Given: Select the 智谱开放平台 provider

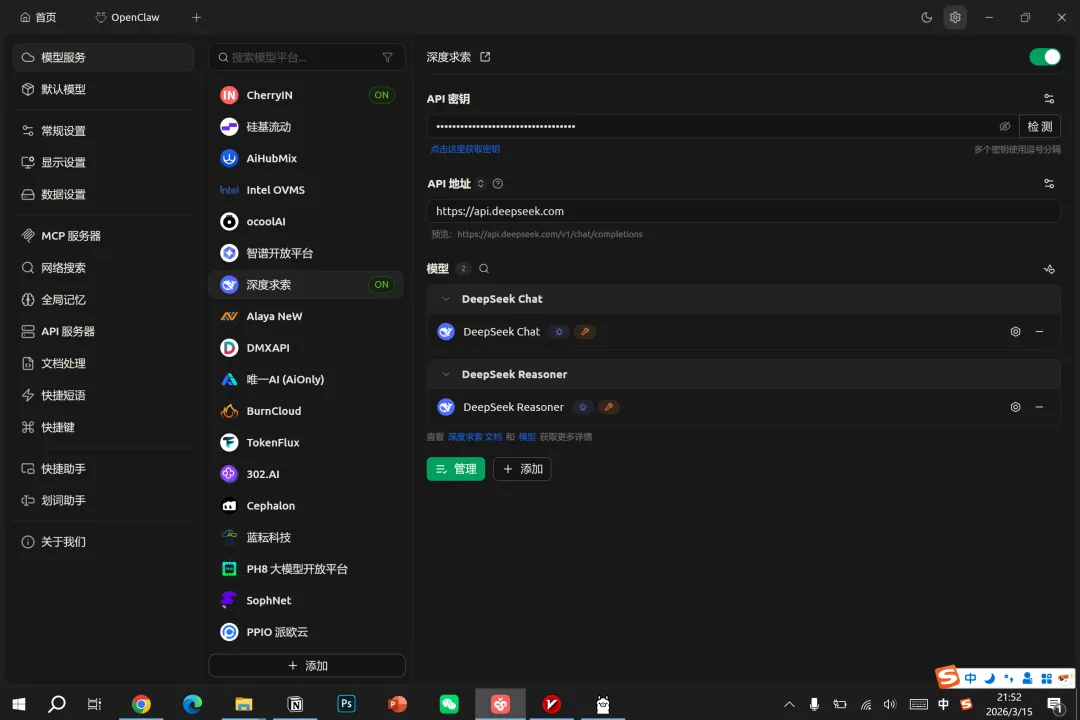Looking at the screenshot, I should click(307, 253).
